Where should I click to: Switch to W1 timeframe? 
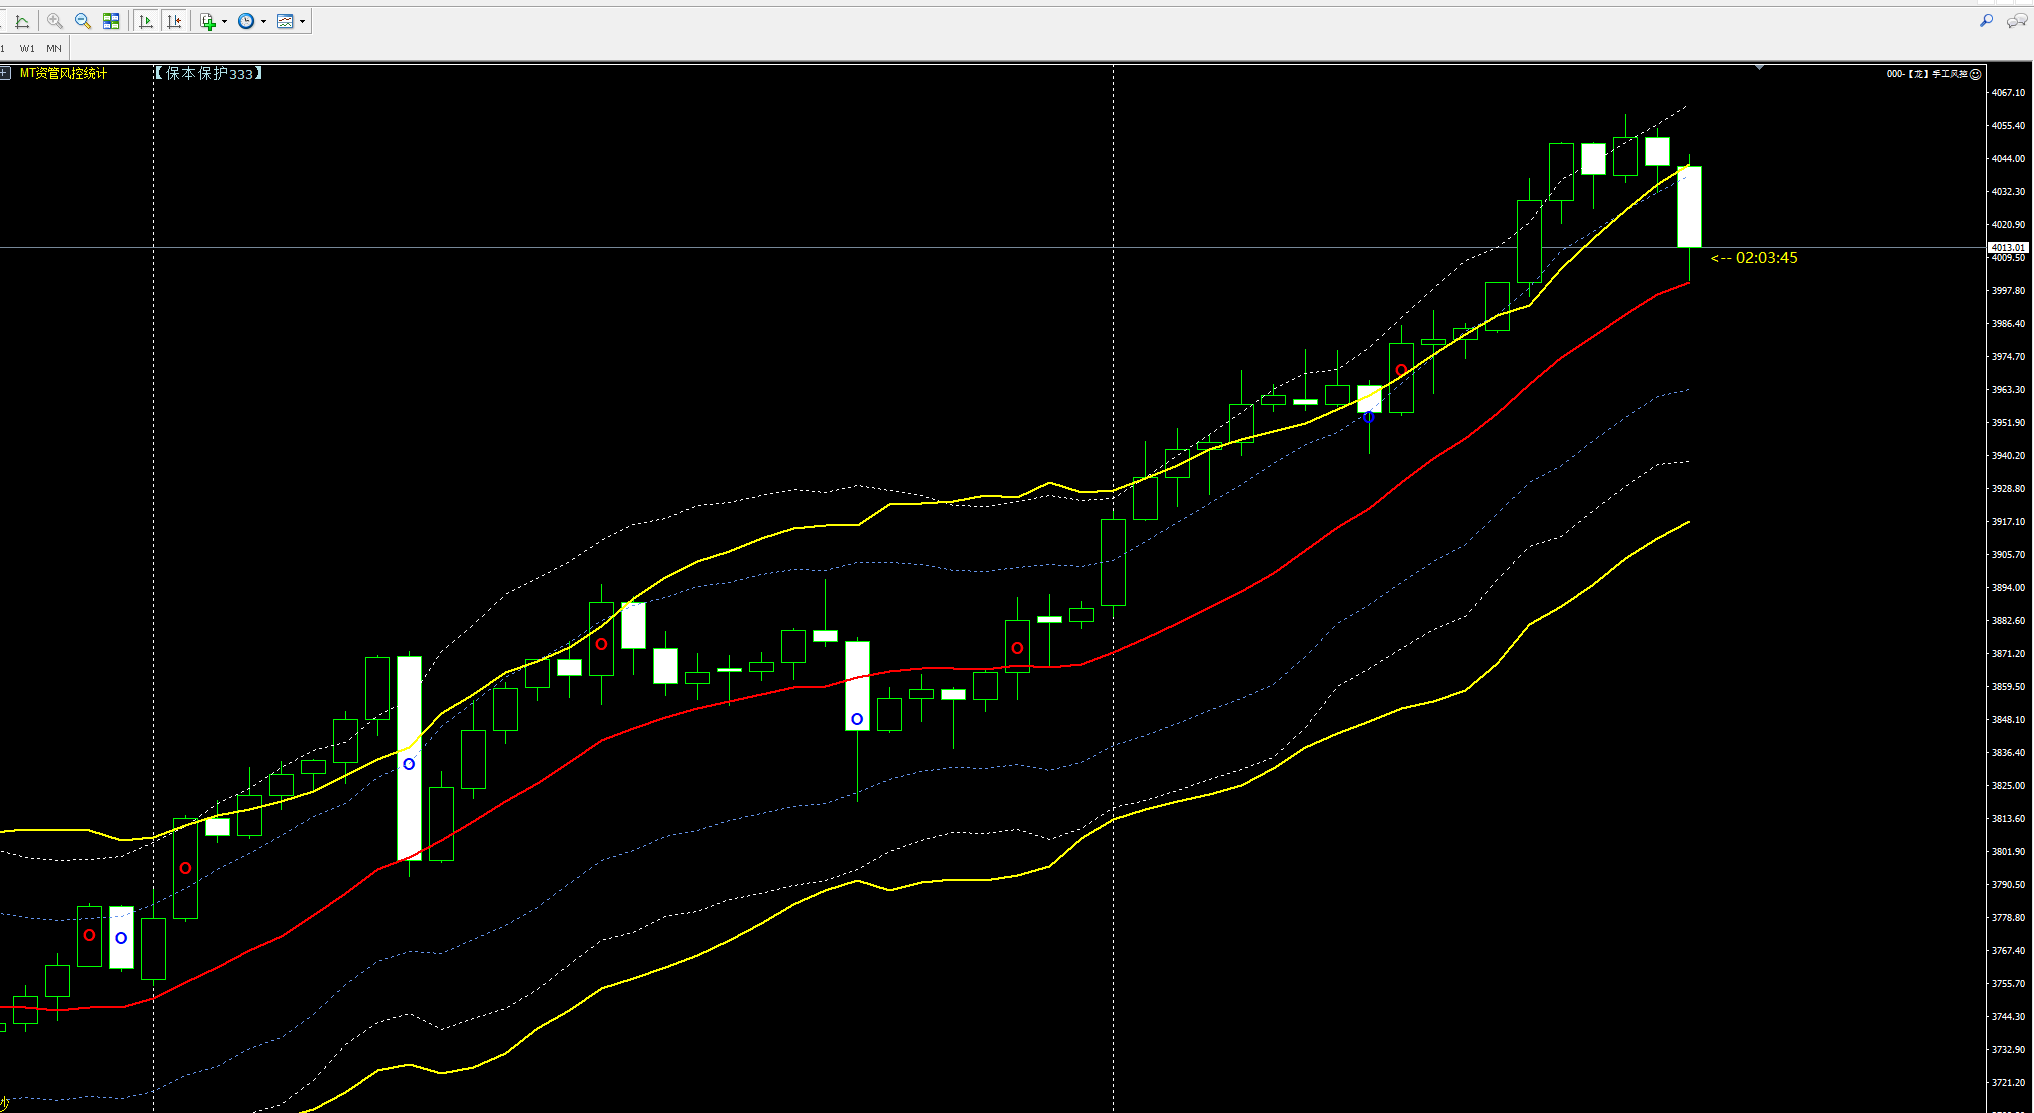(x=27, y=48)
